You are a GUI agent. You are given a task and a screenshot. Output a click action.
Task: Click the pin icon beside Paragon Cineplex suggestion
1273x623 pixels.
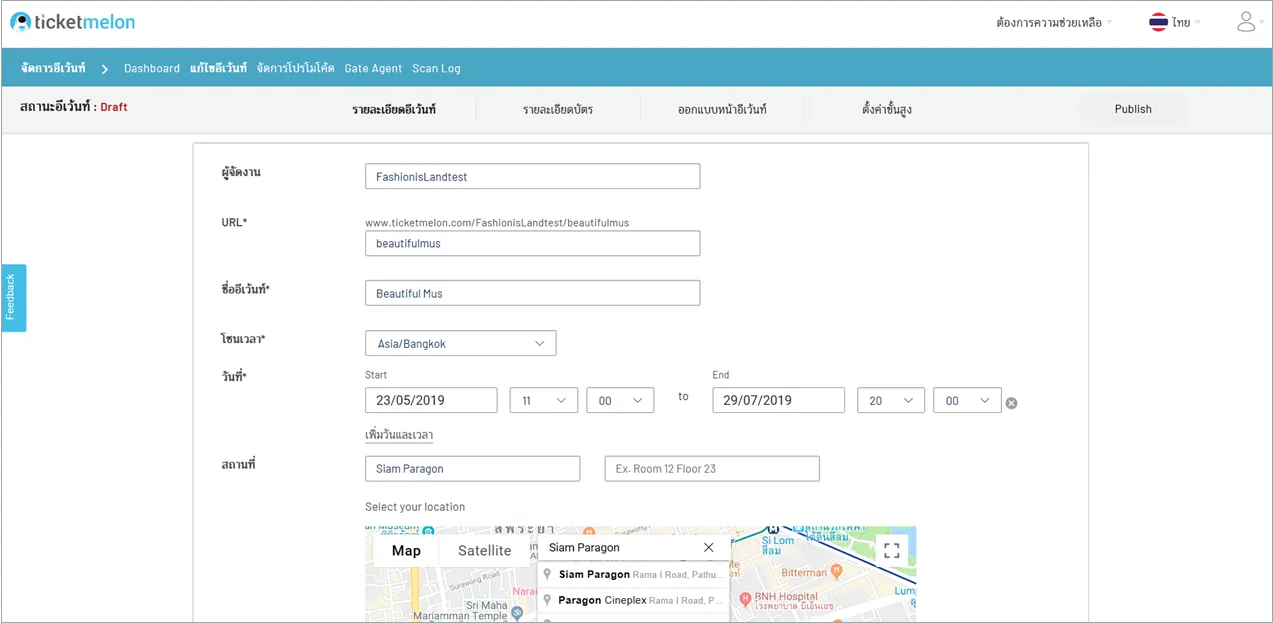click(547, 600)
